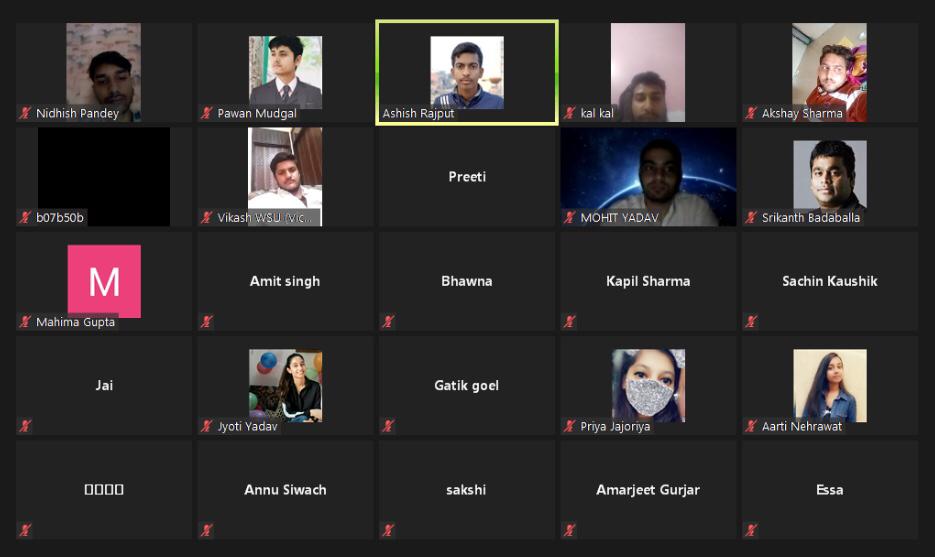Select the Preeti participant tile
This screenshot has width=935, height=557.
(x=467, y=177)
